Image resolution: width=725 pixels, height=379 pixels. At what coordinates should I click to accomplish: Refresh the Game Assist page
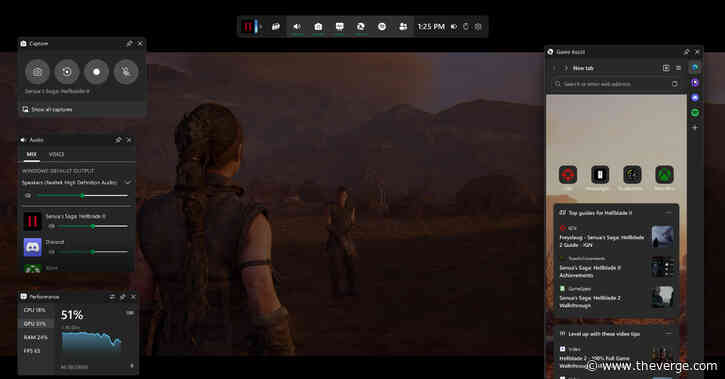[675, 84]
